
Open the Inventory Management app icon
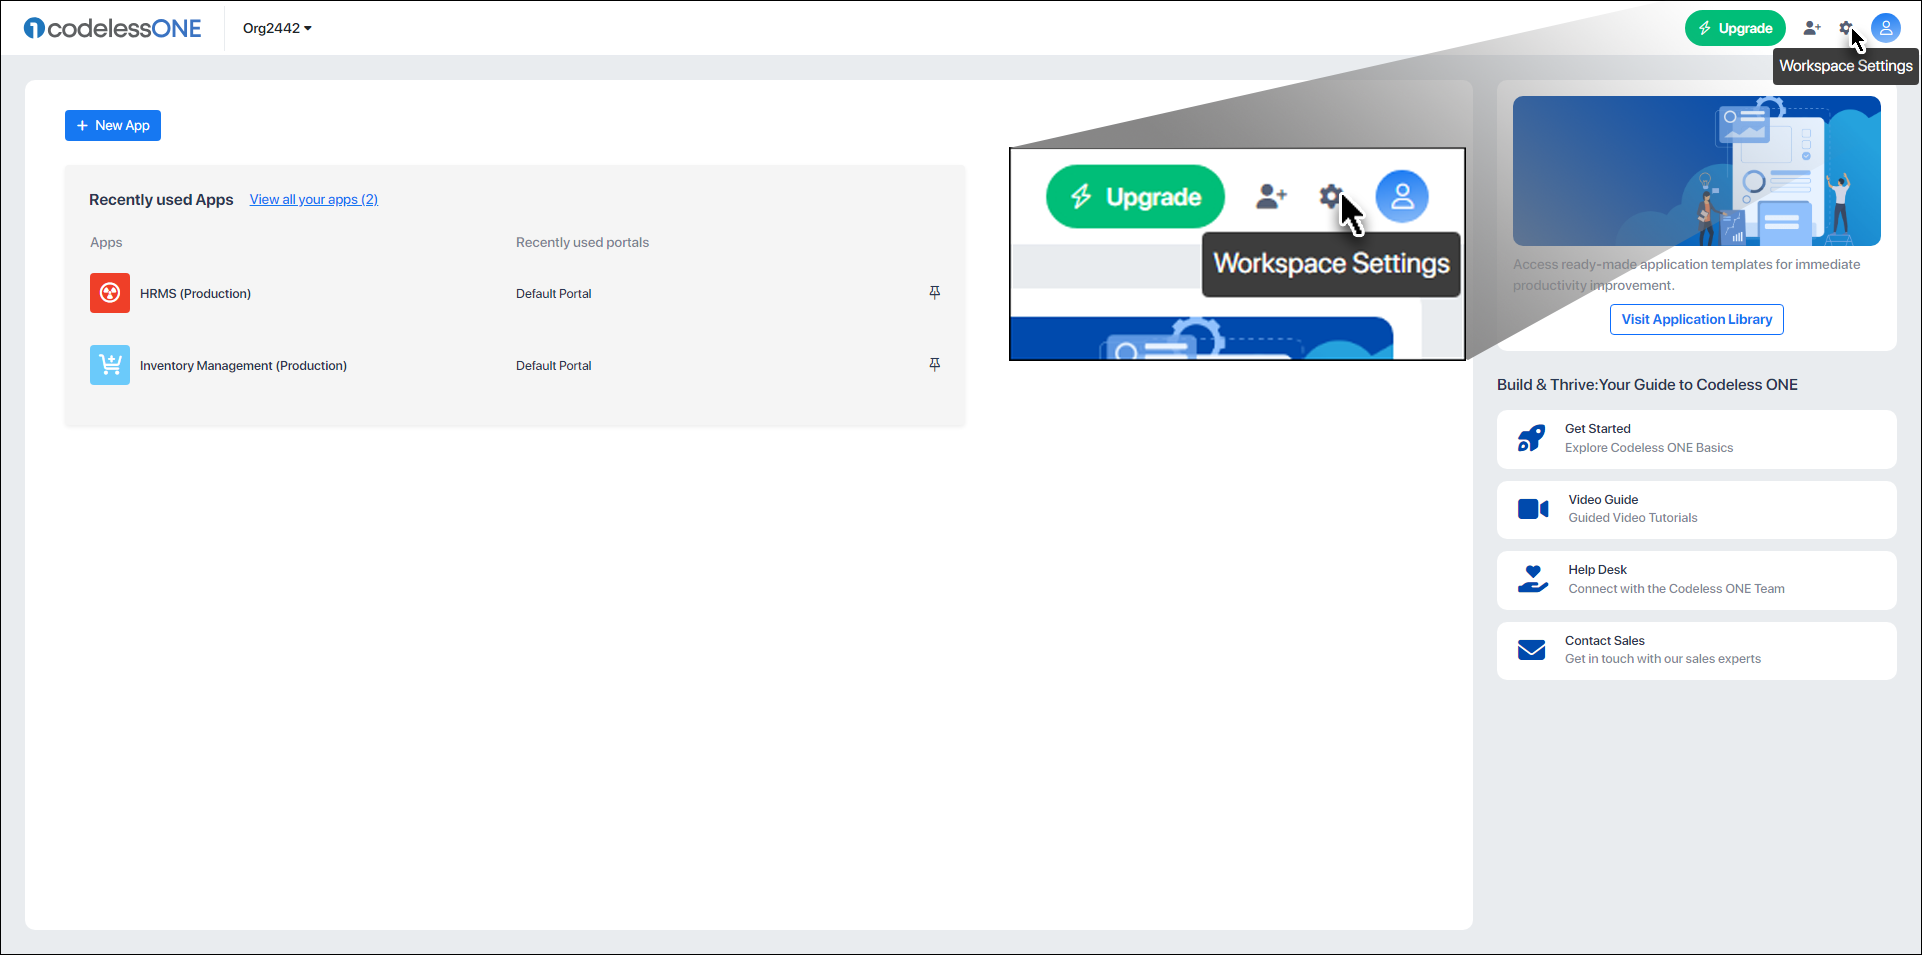[x=110, y=365]
